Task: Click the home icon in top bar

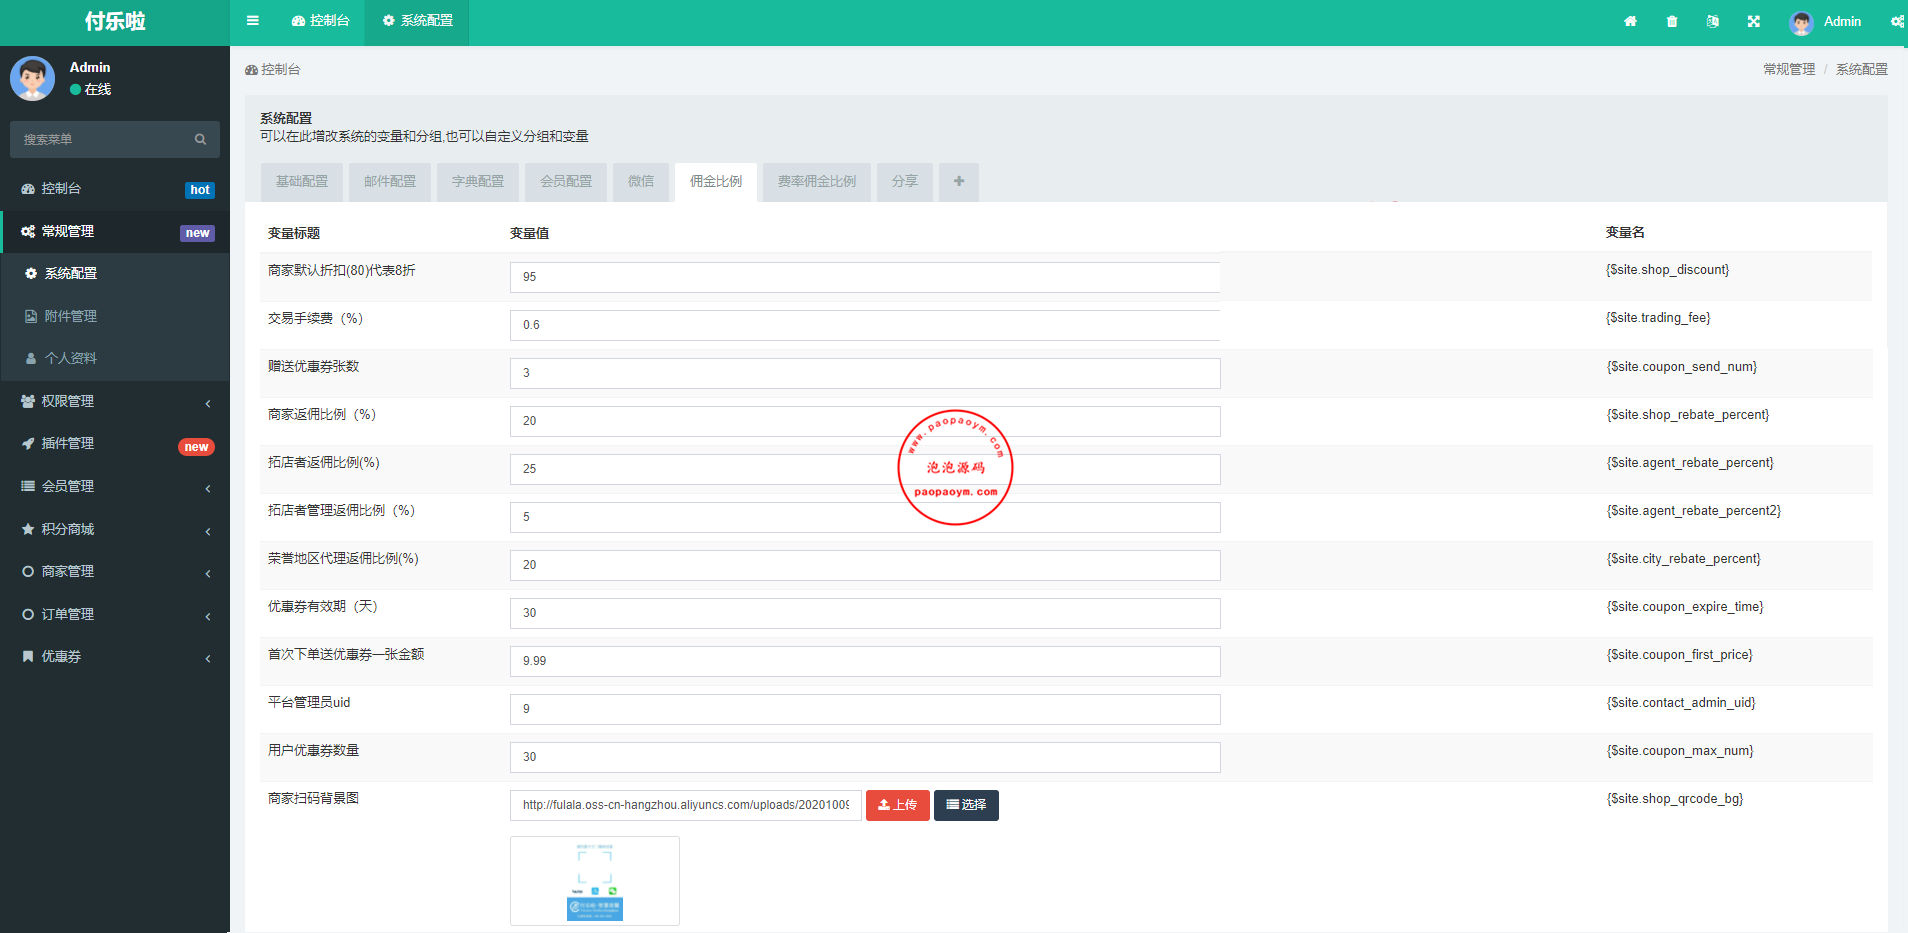Action: 1630,21
